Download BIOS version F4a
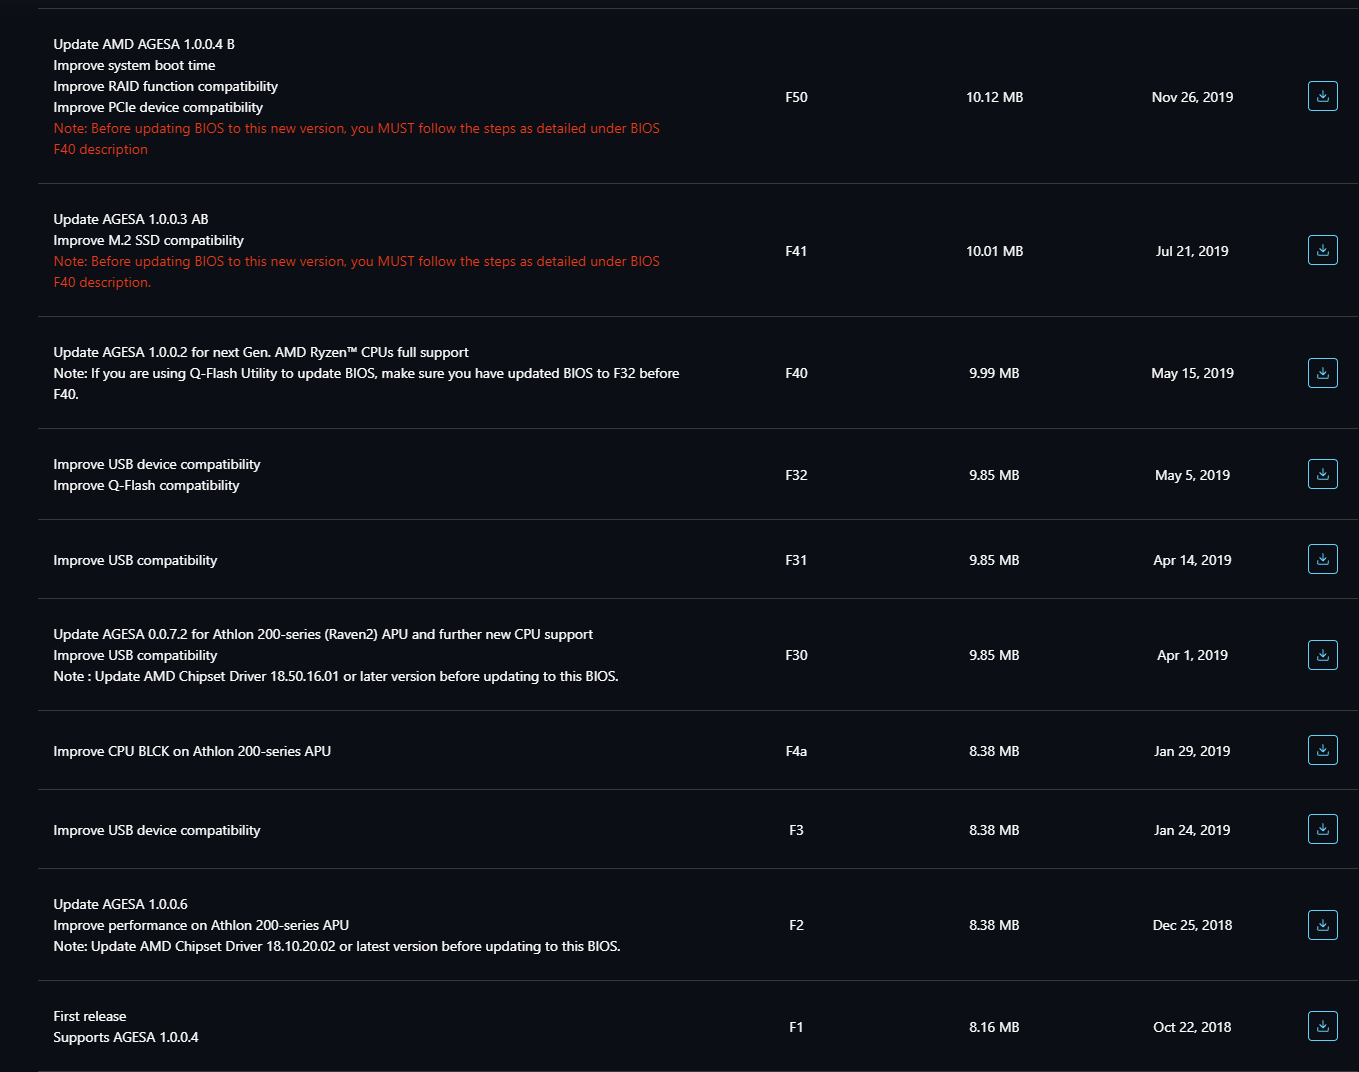Screen dimensions: 1359x1072 (1322, 750)
